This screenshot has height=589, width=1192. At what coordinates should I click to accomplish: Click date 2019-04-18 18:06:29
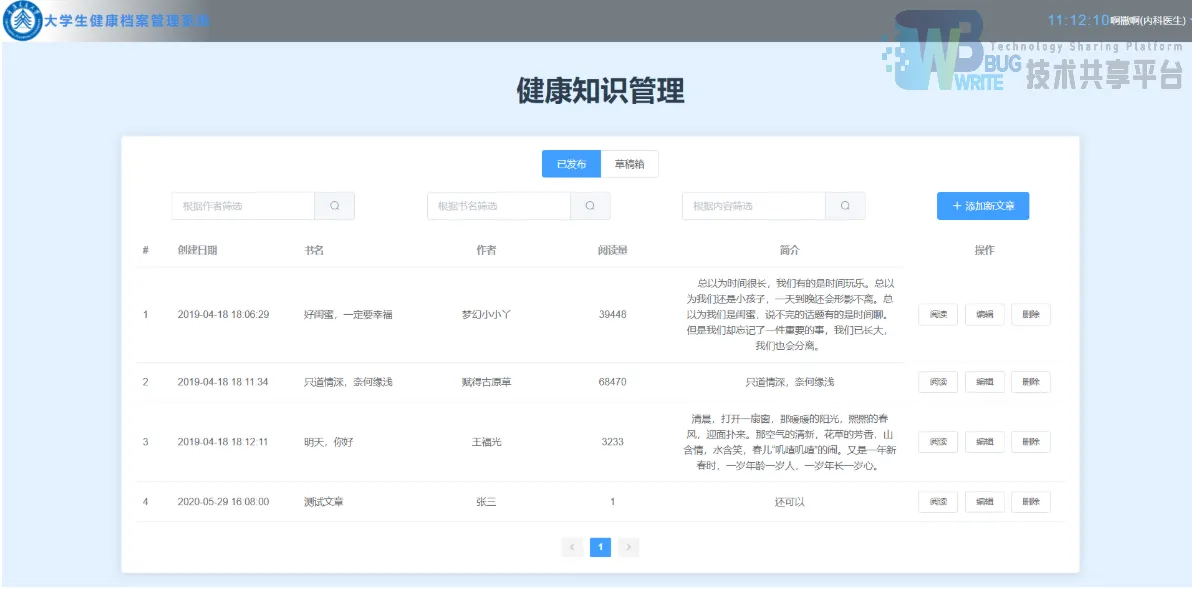pyautogui.click(x=224, y=315)
